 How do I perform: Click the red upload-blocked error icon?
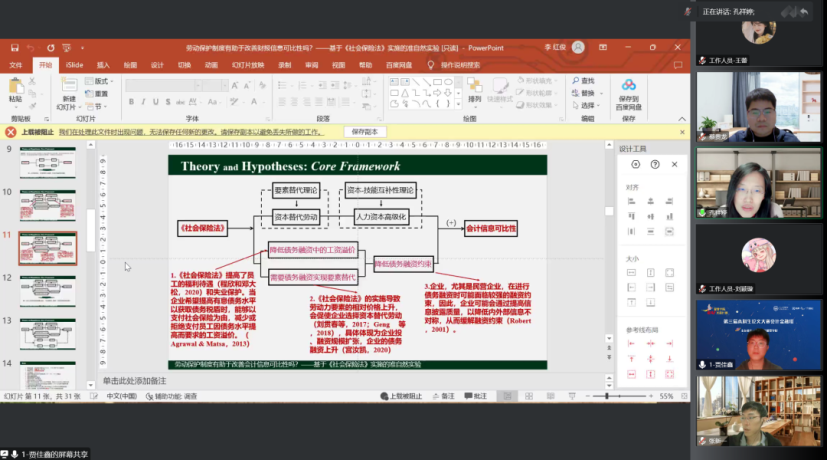[11, 131]
